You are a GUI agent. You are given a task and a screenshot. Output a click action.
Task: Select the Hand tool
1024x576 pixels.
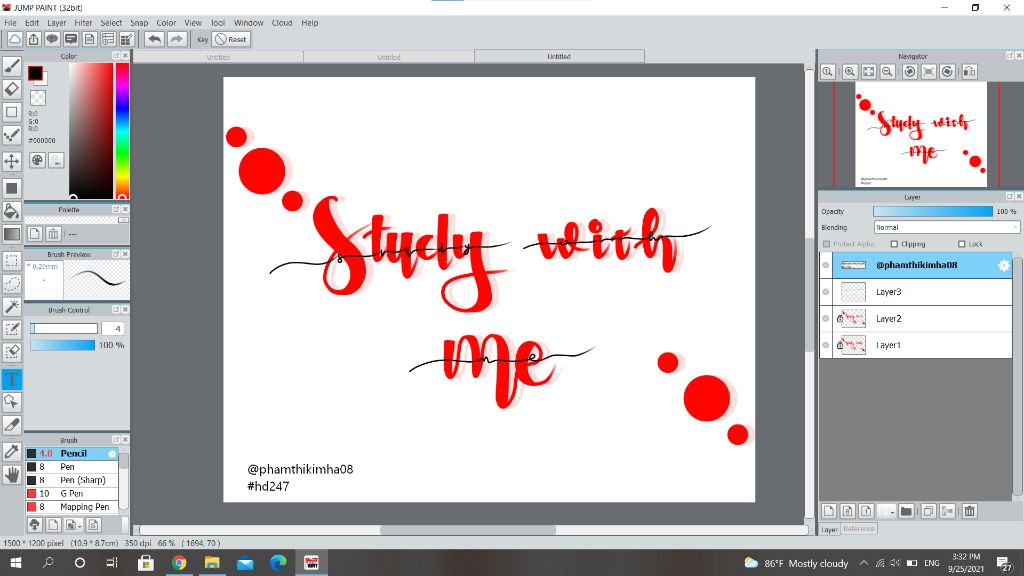click(12, 475)
